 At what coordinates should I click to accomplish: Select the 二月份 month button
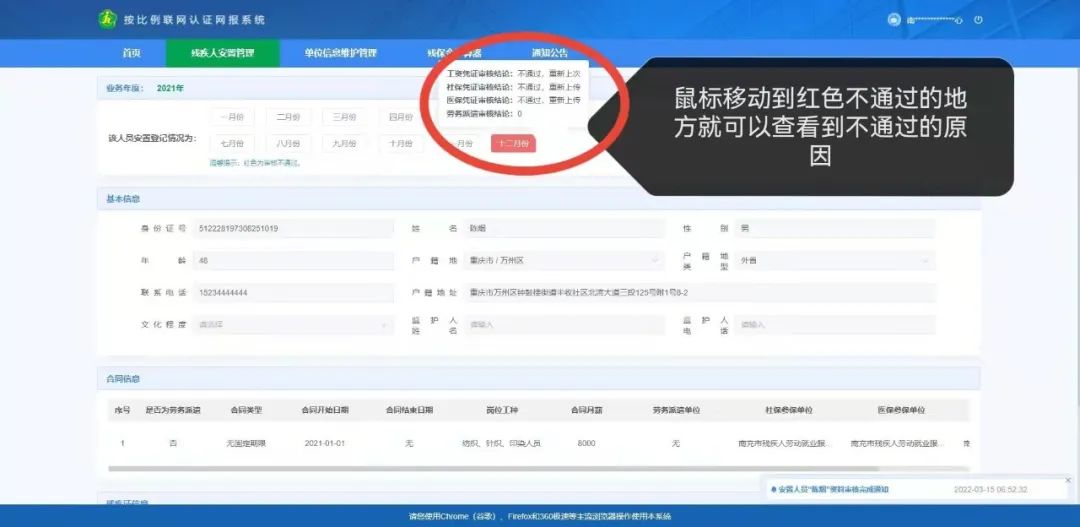[289, 117]
